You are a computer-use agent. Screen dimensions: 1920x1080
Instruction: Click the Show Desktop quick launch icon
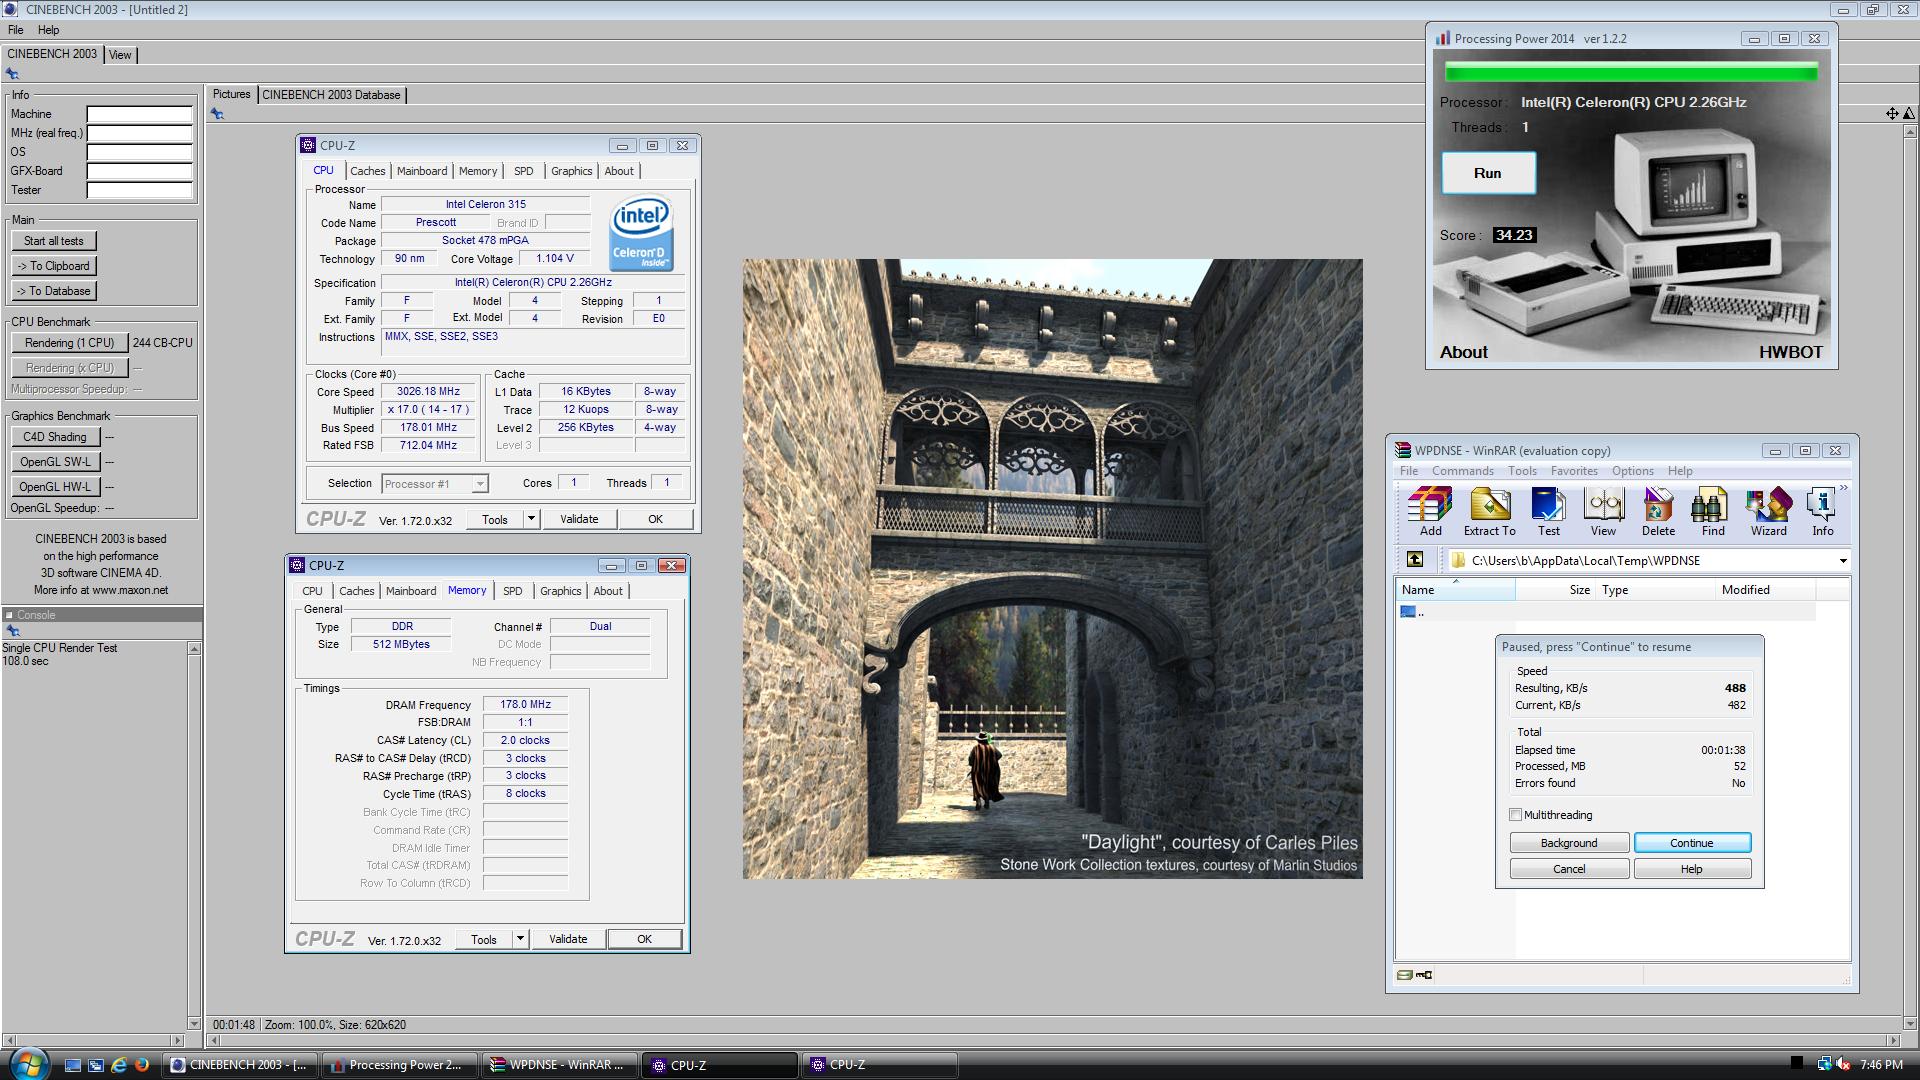pos(72,1065)
